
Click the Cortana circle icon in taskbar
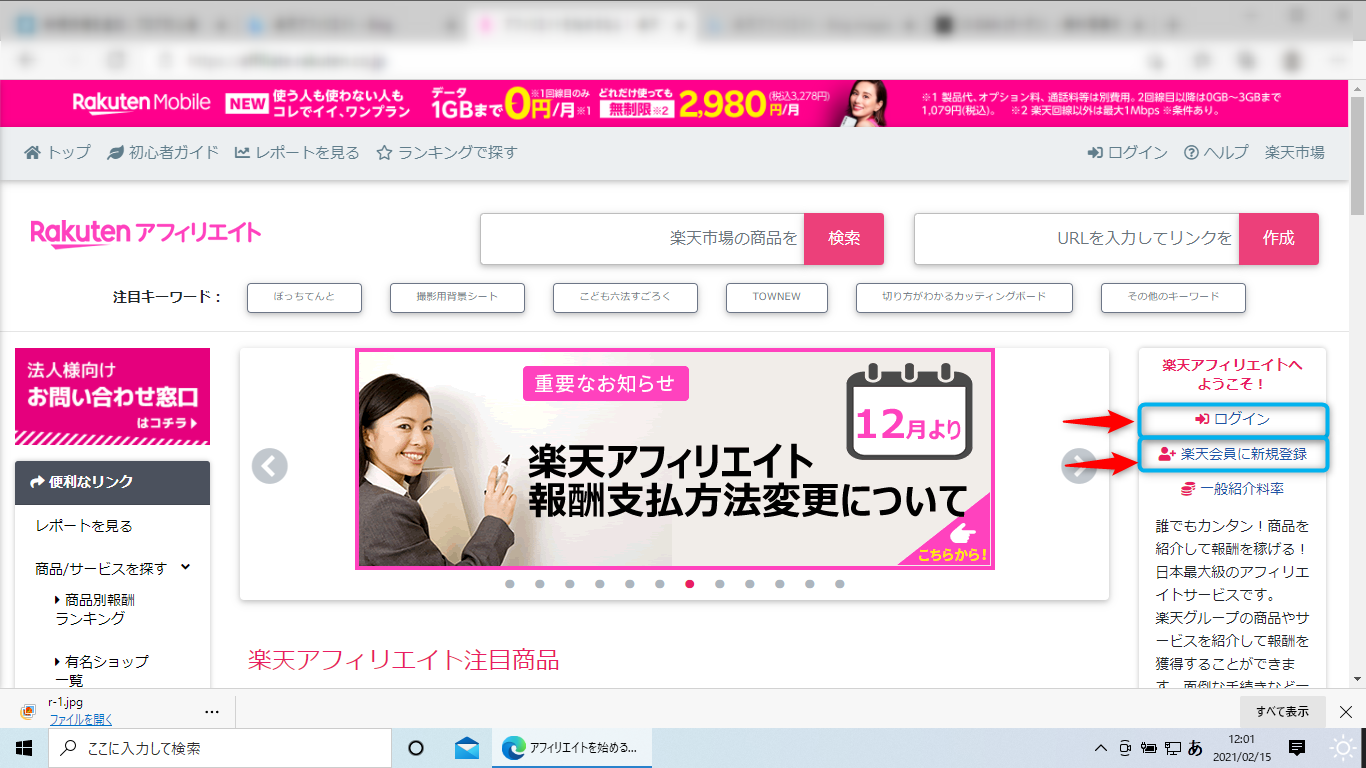(416, 748)
